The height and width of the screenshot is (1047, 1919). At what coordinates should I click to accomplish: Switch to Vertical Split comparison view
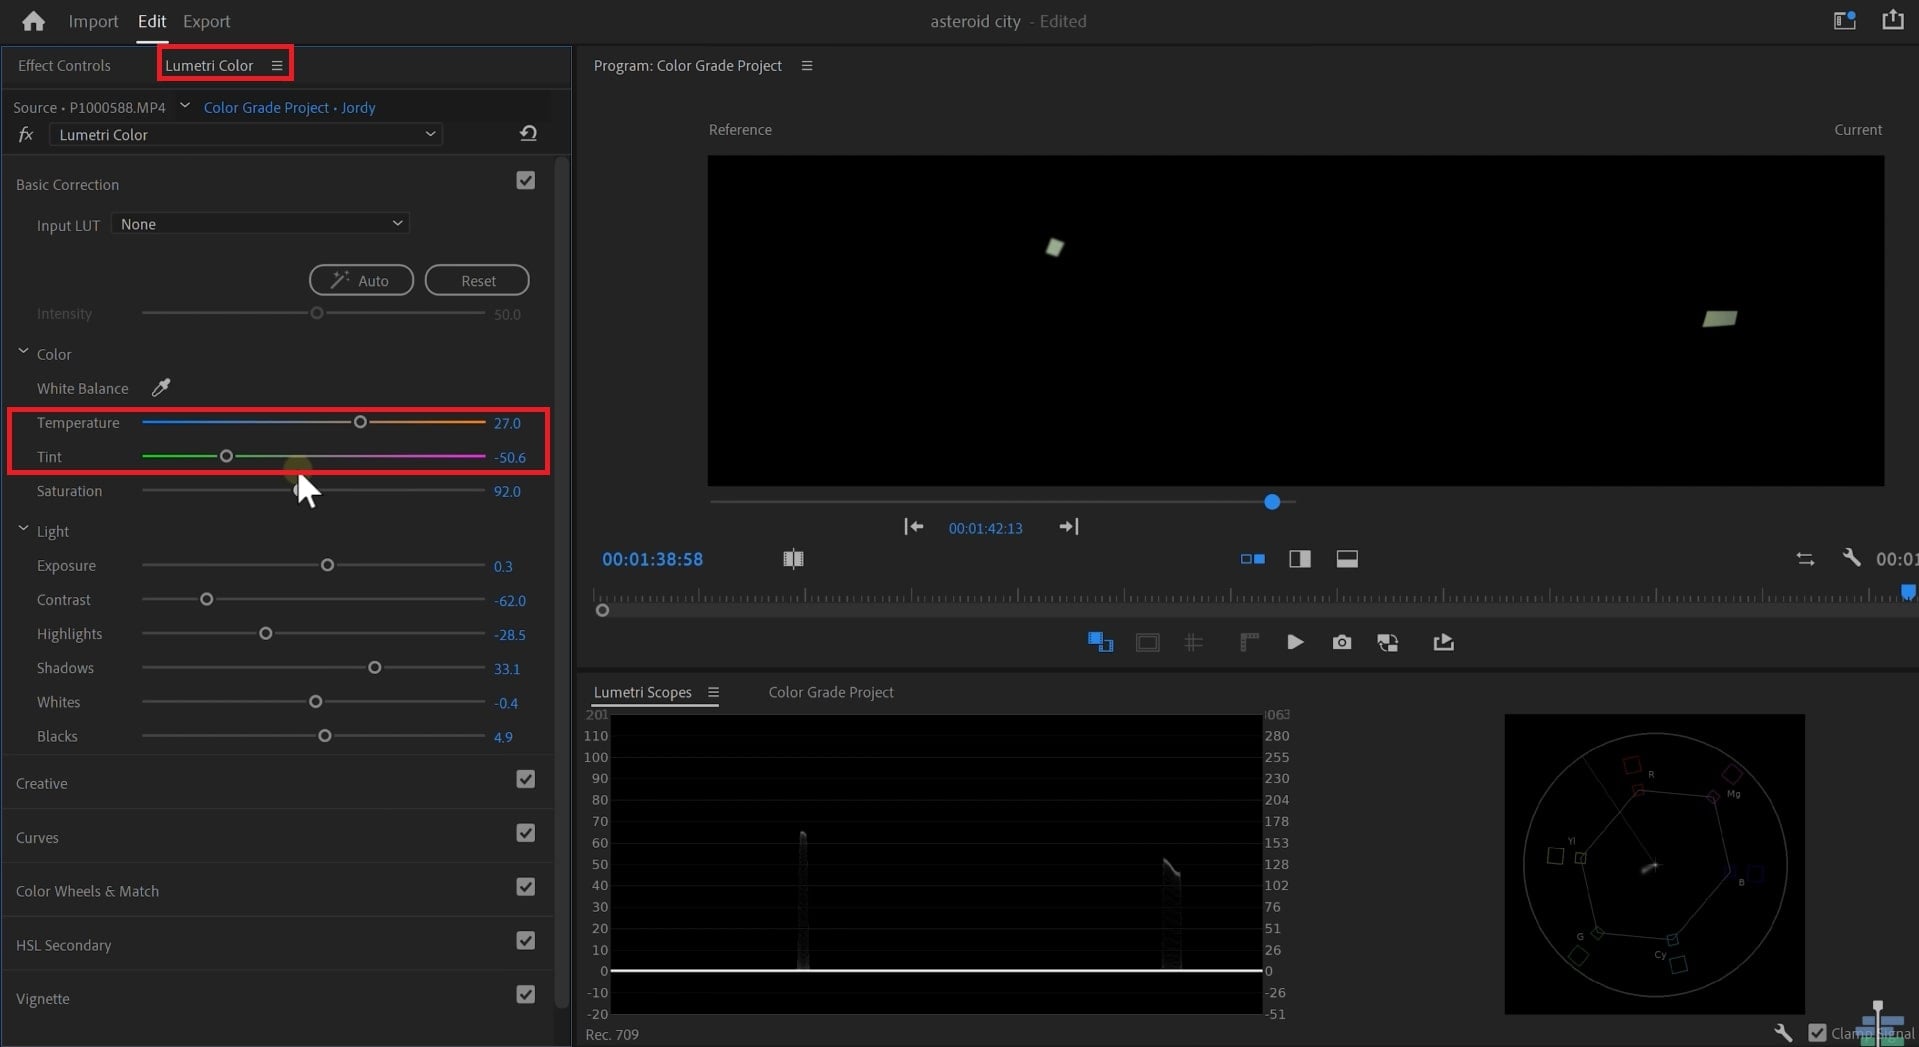click(x=1299, y=559)
